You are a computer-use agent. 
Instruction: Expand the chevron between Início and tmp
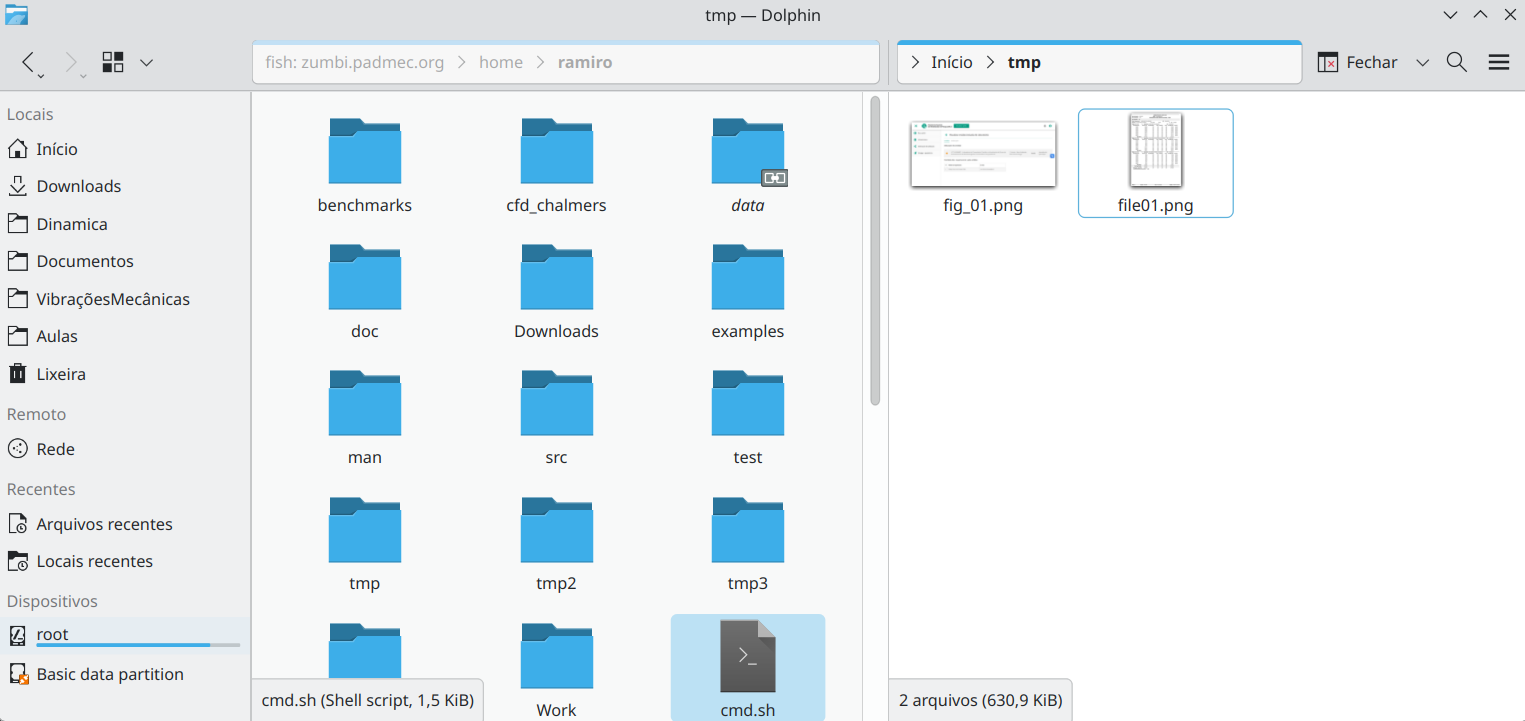(x=990, y=62)
